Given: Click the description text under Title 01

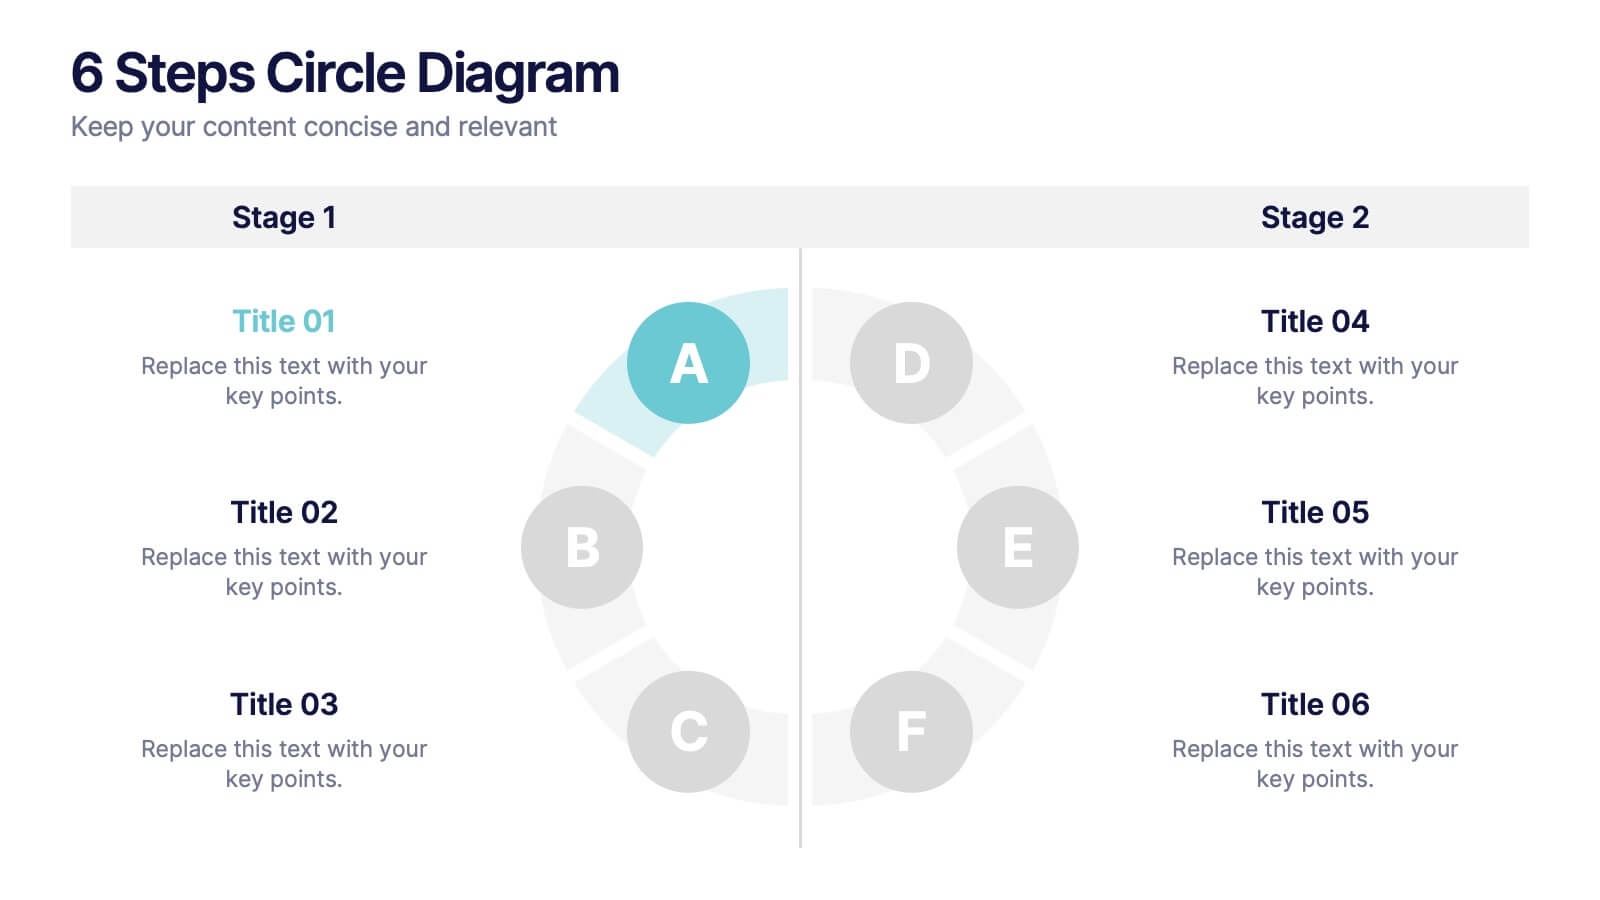Looking at the screenshot, I should [x=284, y=380].
